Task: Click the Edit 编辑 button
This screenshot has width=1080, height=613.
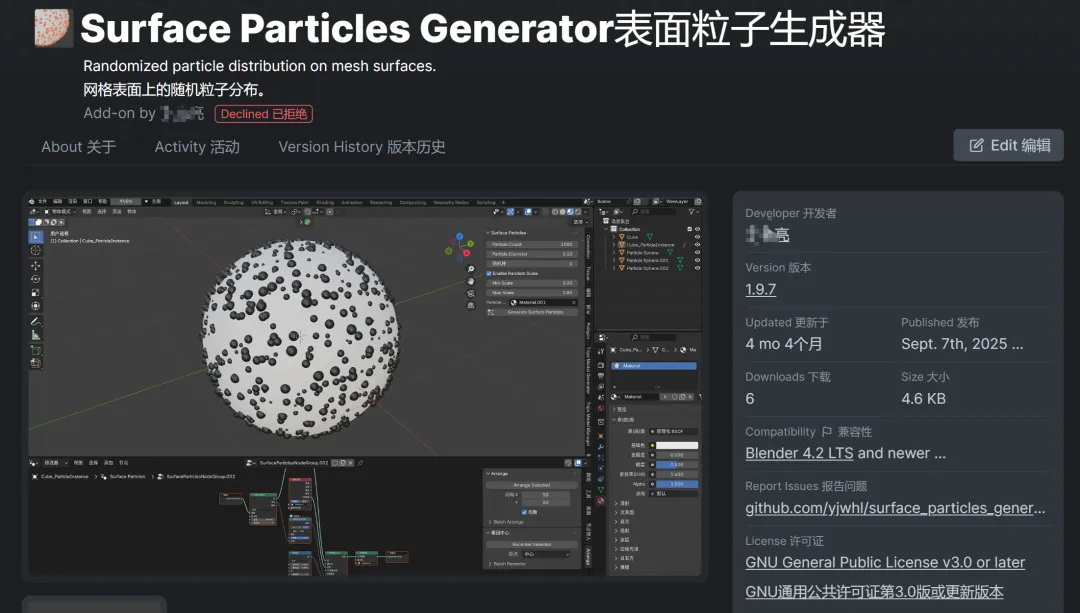Action: pos(1008,145)
